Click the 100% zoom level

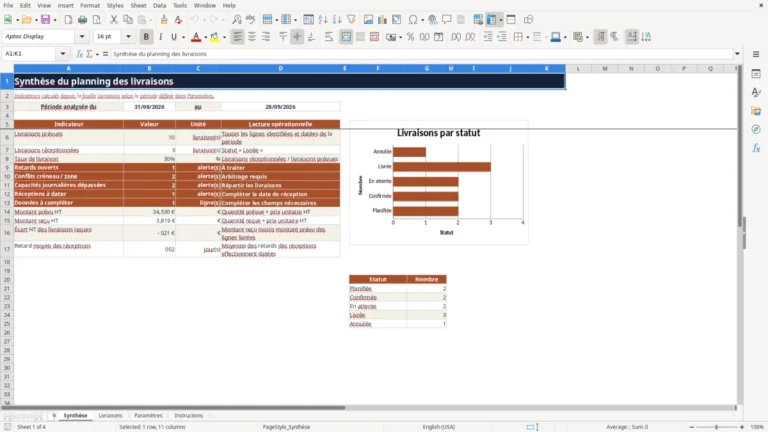[x=757, y=427]
